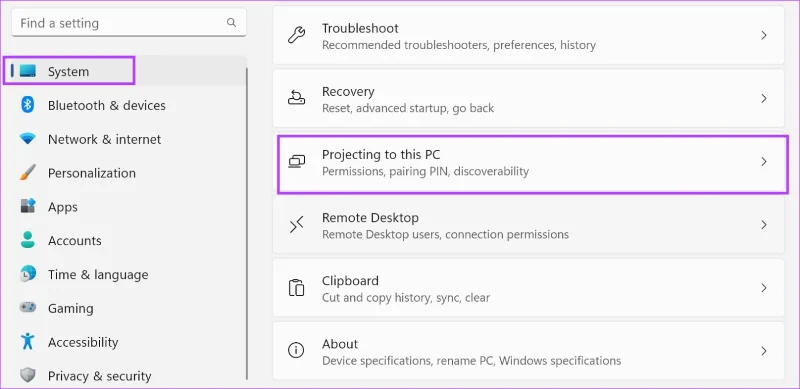Click the Recovery drive icon

tap(296, 98)
